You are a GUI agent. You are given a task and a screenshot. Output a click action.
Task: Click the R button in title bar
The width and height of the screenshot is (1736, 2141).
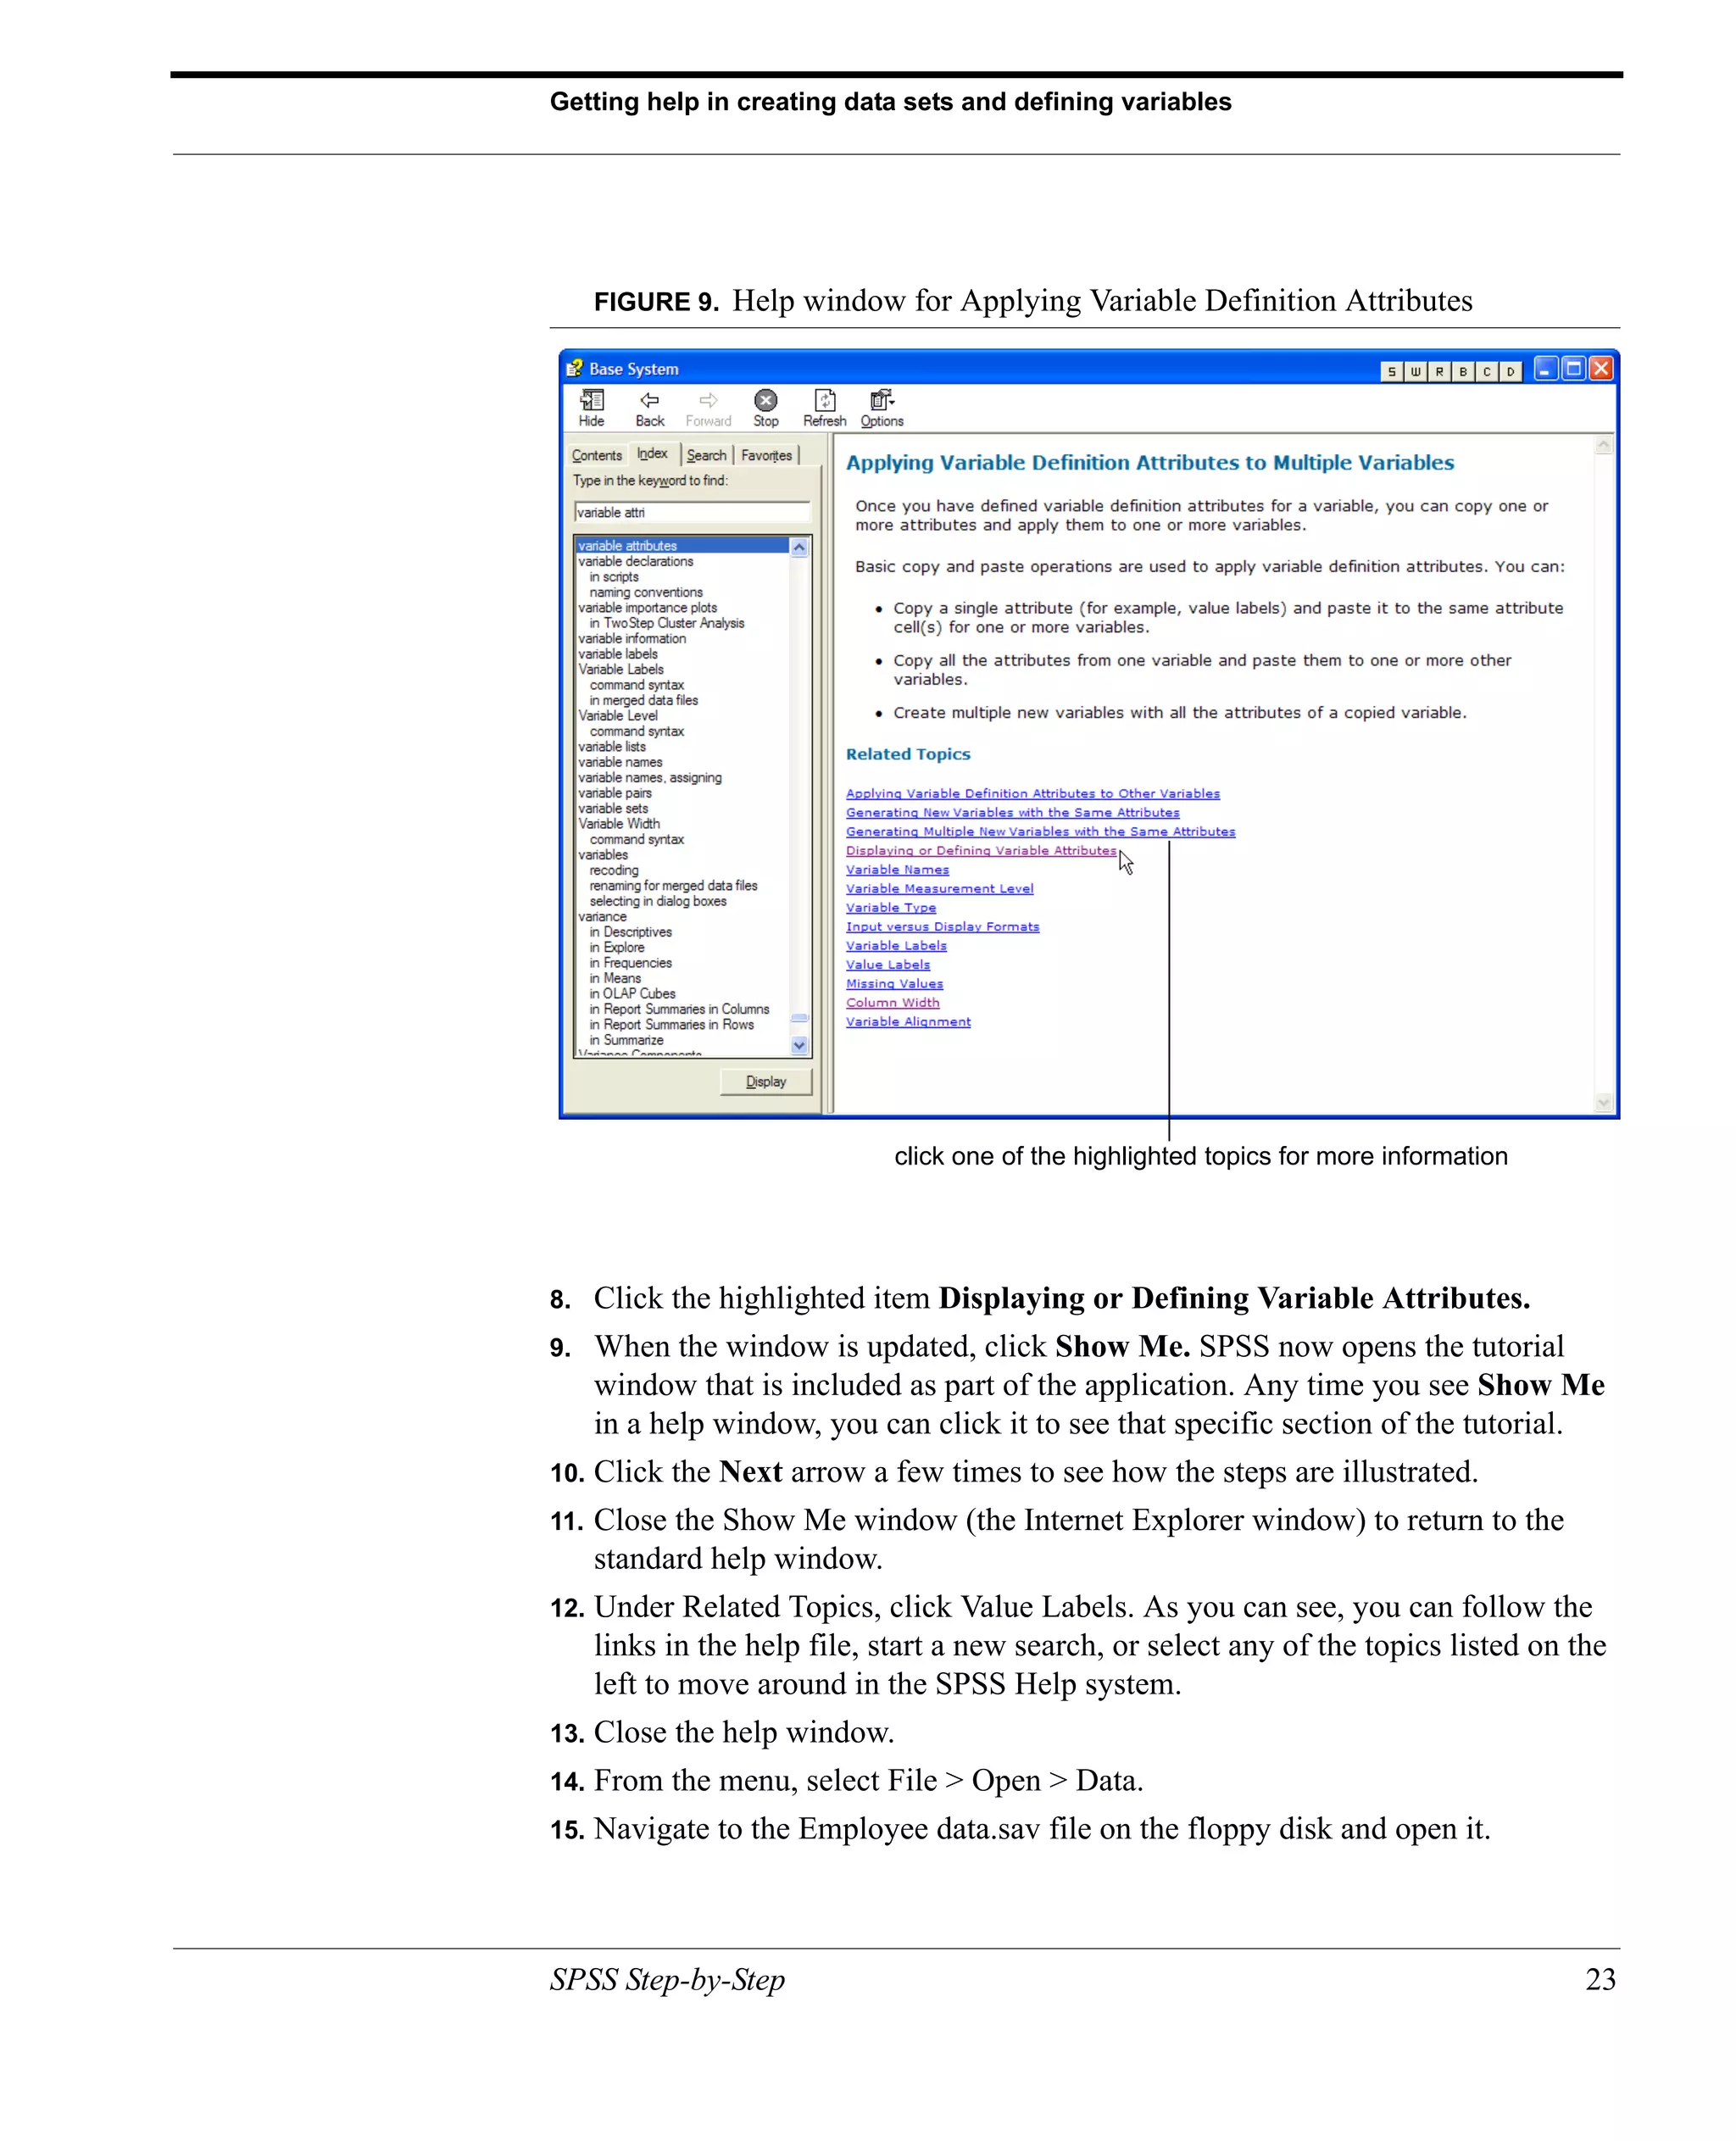pos(1439,371)
